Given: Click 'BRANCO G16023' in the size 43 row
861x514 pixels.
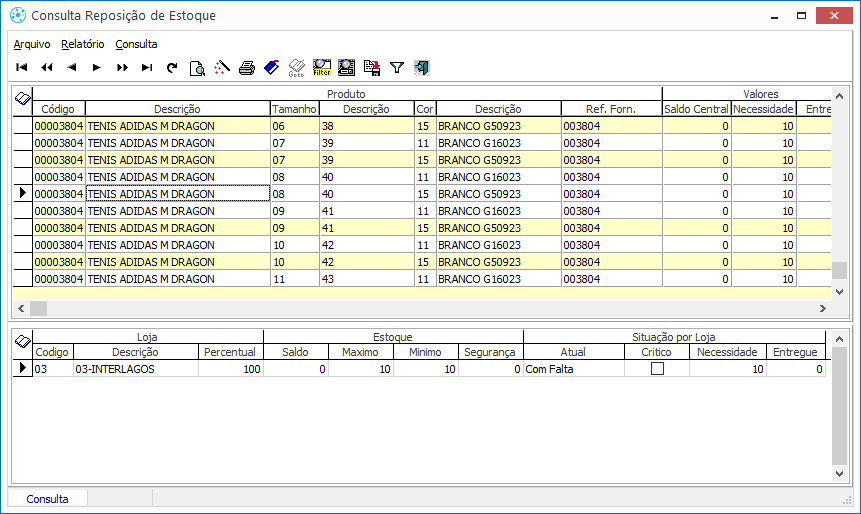Looking at the screenshot, I should click(x=498, y=279).
